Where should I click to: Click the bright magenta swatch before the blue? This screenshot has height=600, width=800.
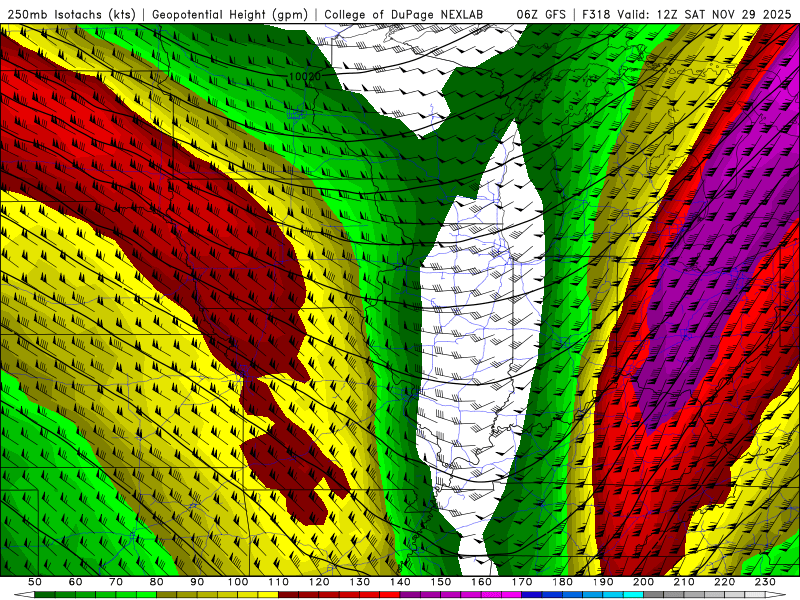[511, 594]
